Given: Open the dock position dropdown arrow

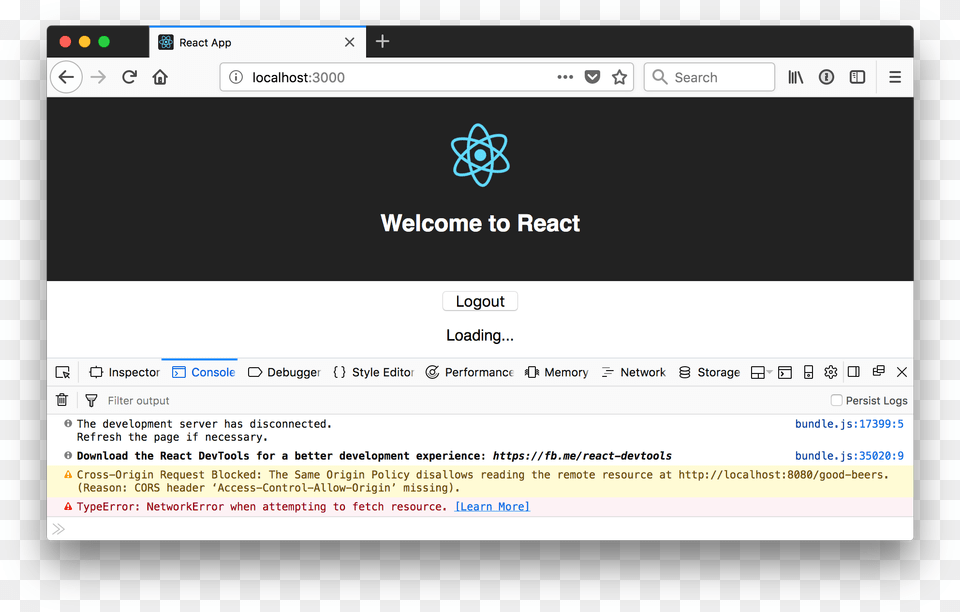Looking at the screenshot, I should [x=770, y=372].
